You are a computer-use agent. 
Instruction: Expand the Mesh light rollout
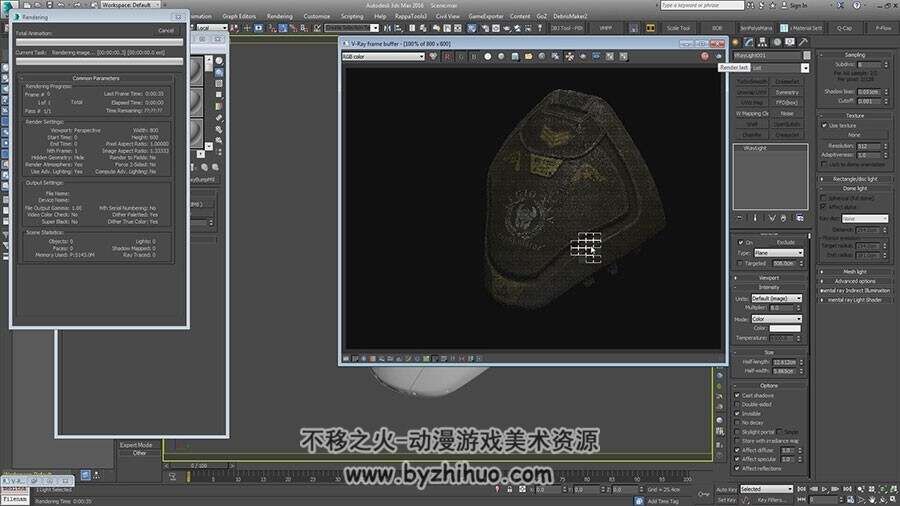pos(855,272)
